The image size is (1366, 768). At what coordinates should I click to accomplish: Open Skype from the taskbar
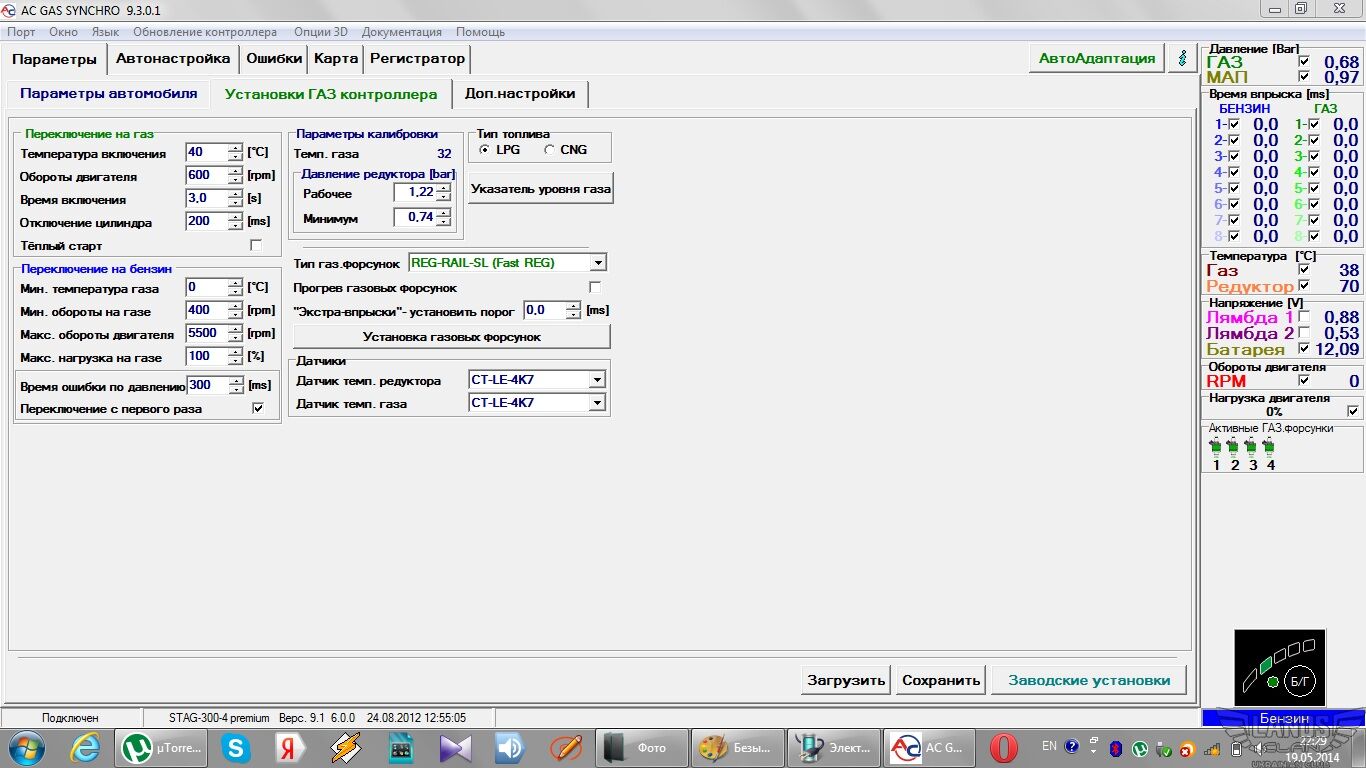236,748
